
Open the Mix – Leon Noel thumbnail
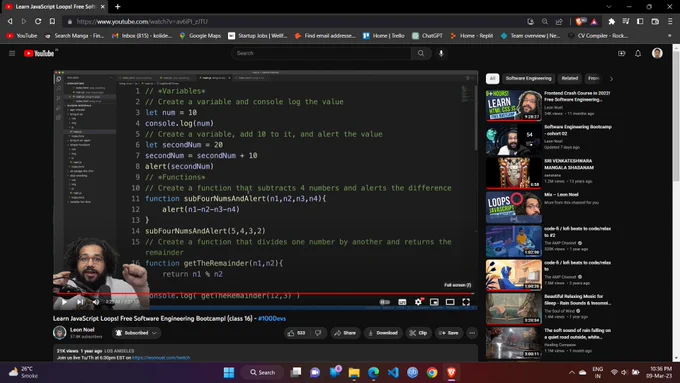[513, 207]
